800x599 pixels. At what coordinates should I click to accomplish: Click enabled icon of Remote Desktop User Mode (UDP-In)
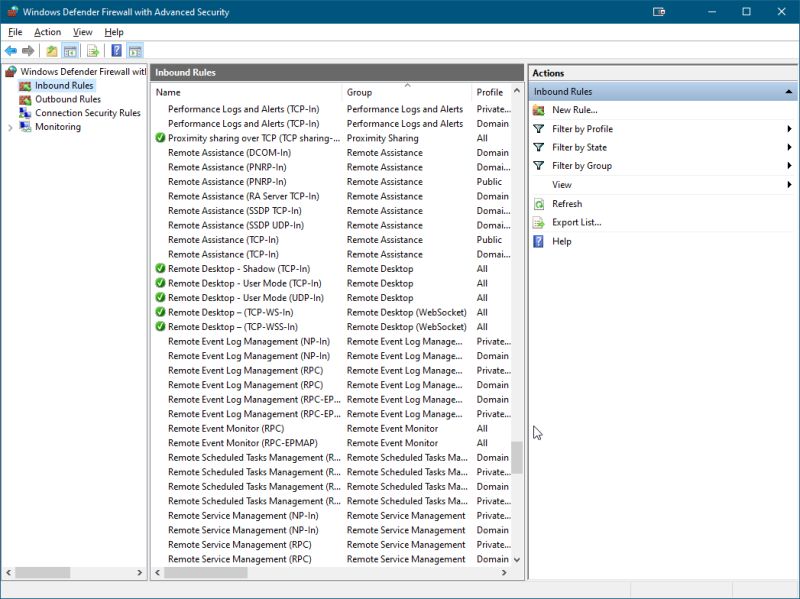click(x=160, y=297)
